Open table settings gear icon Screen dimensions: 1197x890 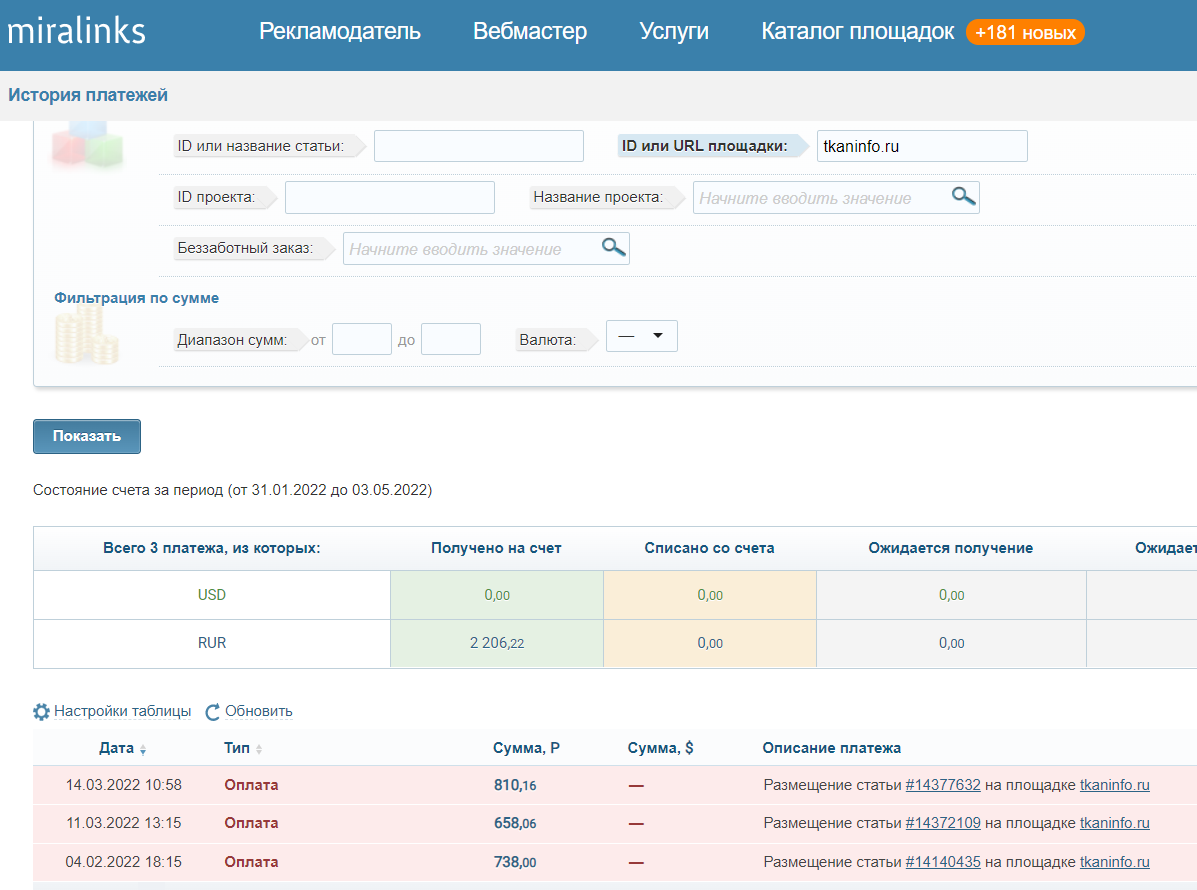coord(41,712)
